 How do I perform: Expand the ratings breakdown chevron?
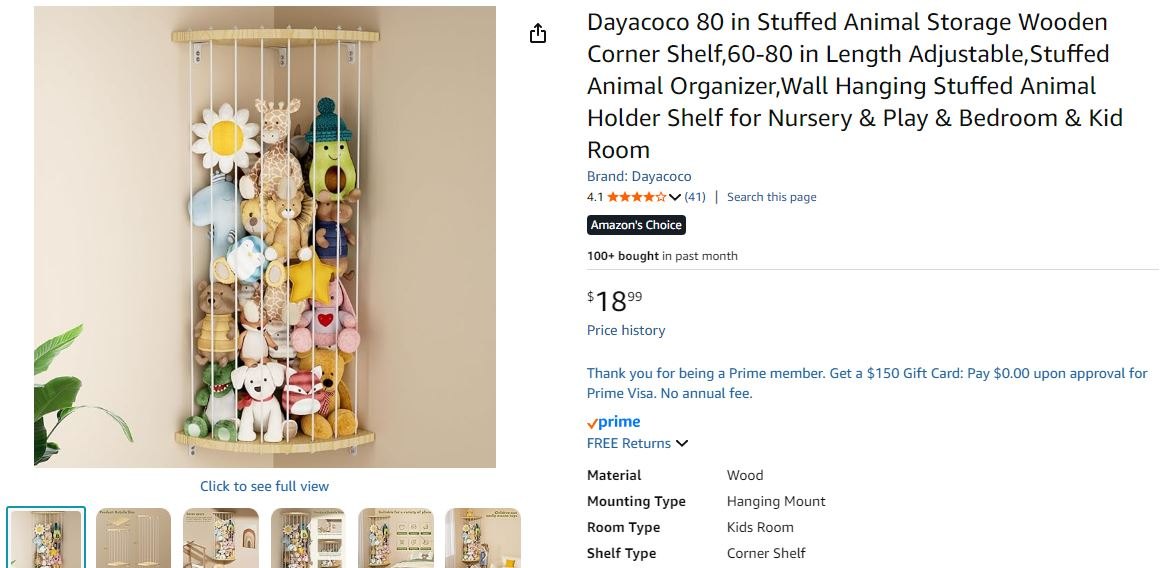[675, 197]
